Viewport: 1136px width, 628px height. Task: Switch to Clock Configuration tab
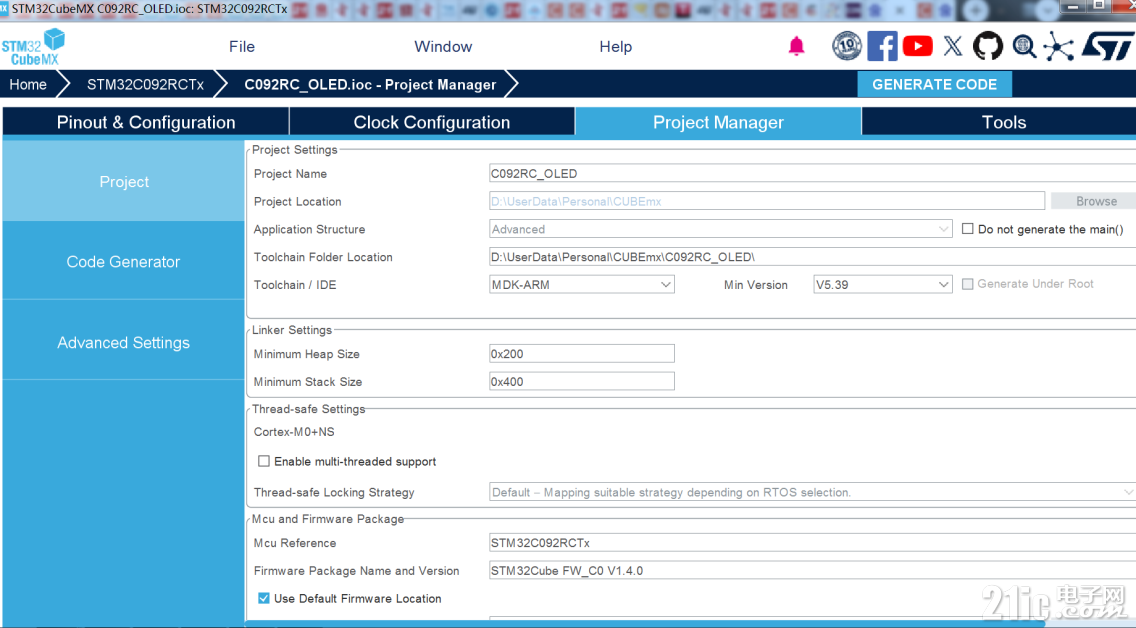[x=432, y=122]
